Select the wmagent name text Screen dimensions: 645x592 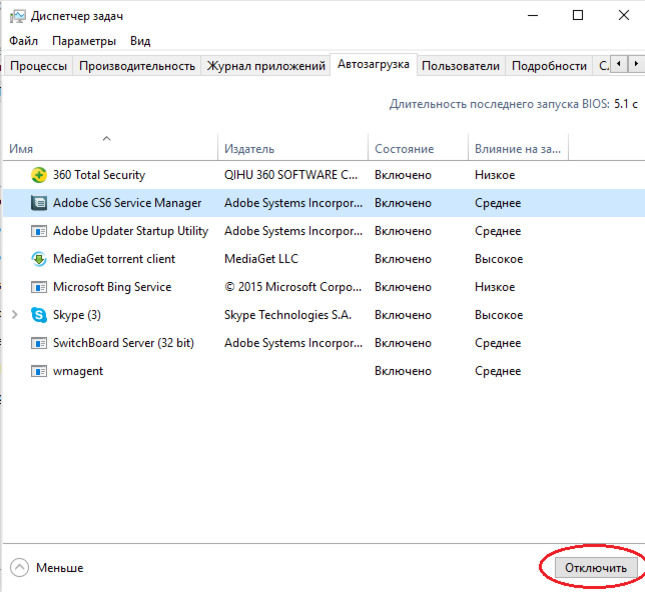click(x=78, y=371)
